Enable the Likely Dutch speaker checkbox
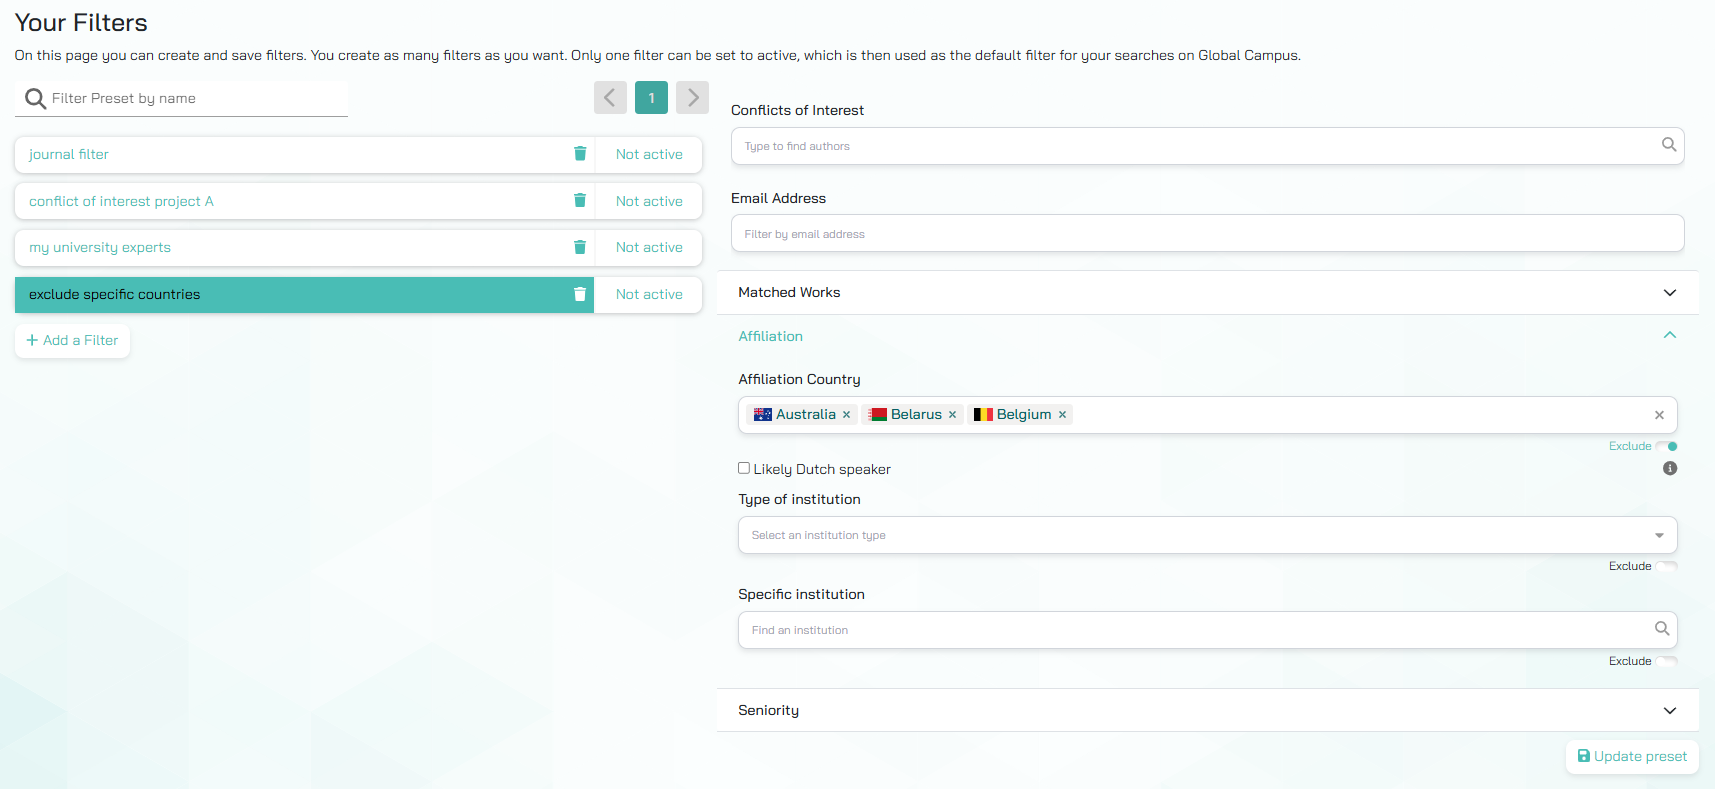1715x789 pixels. pos(744,468)
